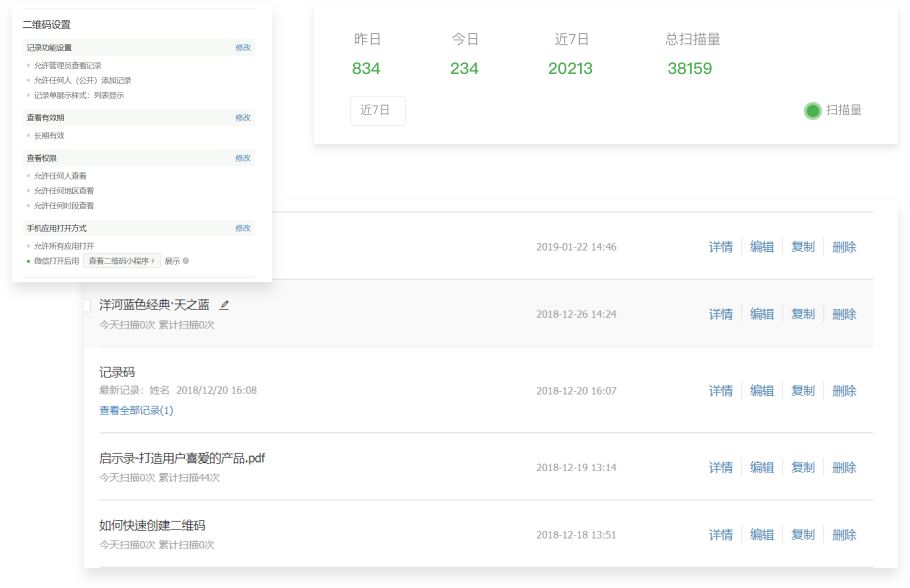
Task: Click 修改 for 手机应用打开方式
Action: (x=243, y=228)
